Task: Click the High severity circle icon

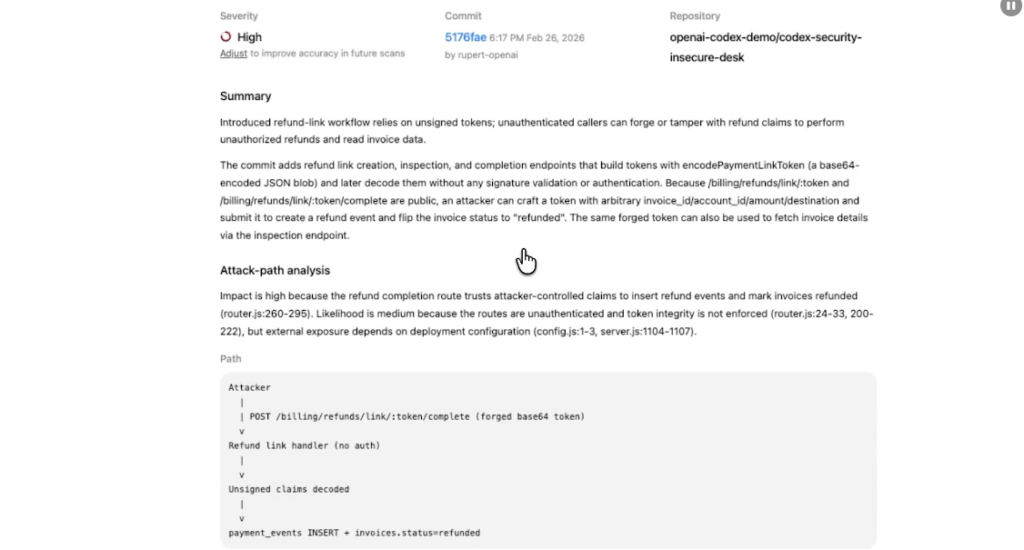Action: tap(226, 37)
